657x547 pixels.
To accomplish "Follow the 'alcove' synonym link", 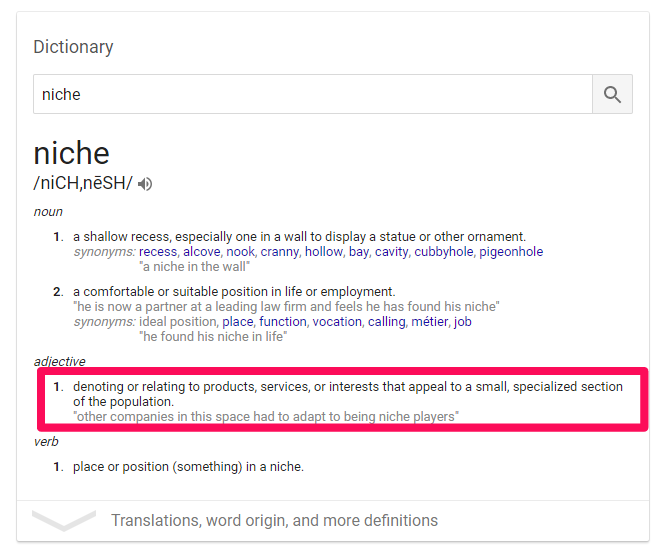I will 202,251.
